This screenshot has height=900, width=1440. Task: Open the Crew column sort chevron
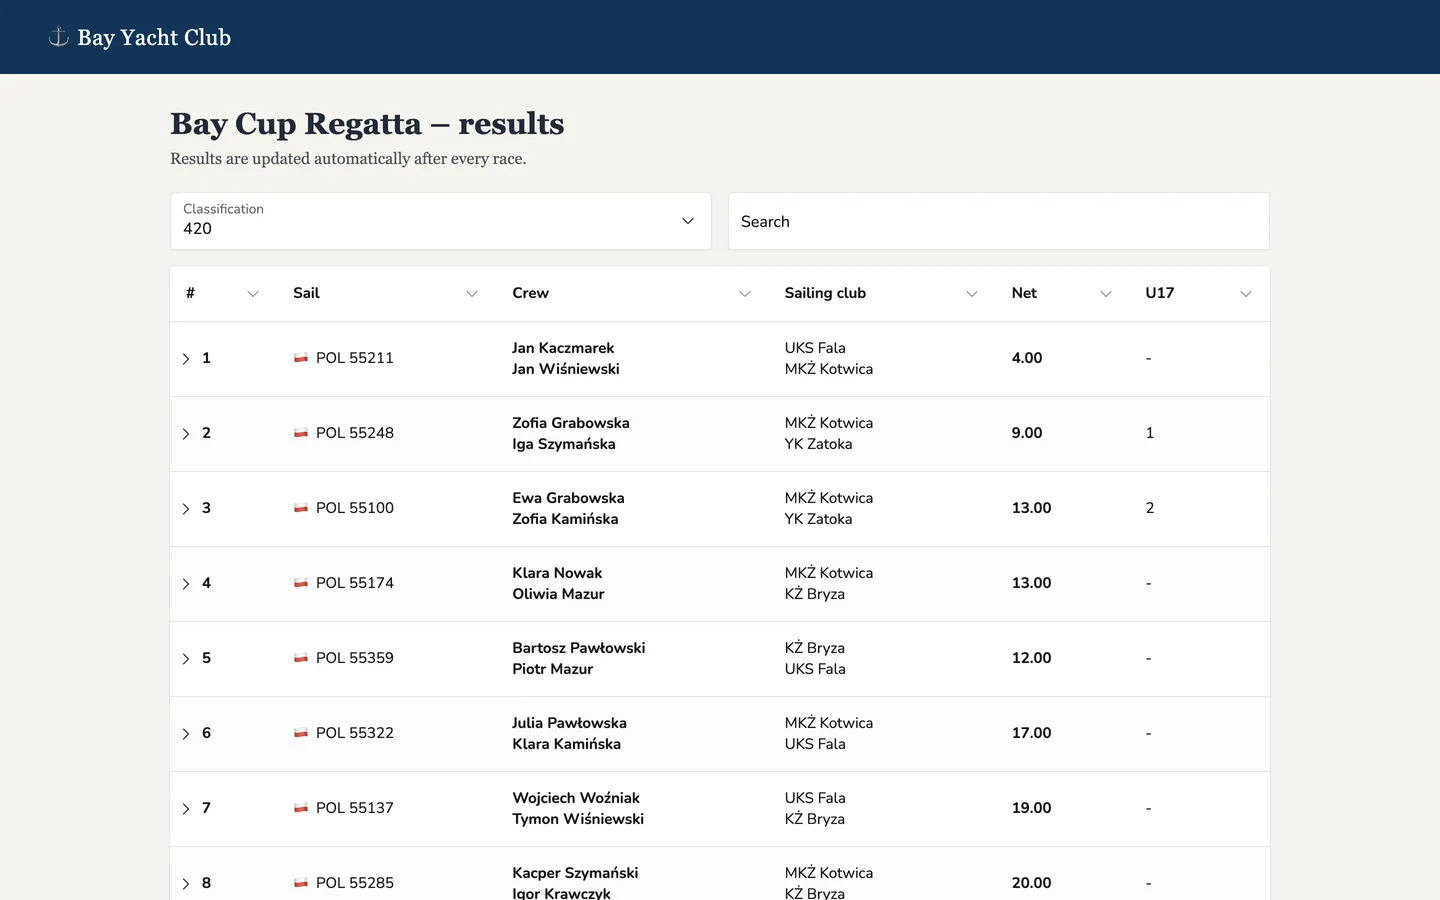[x=745, y=294]
